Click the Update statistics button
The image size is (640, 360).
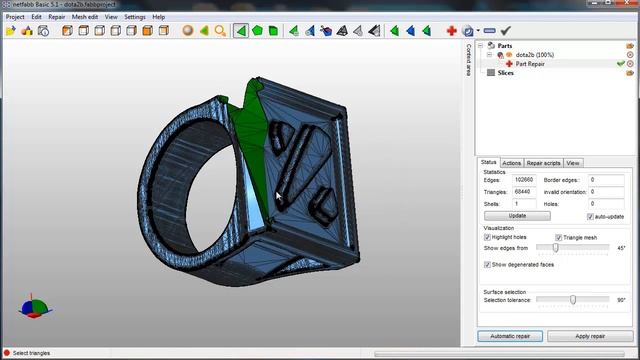click(x=517, y=216)
